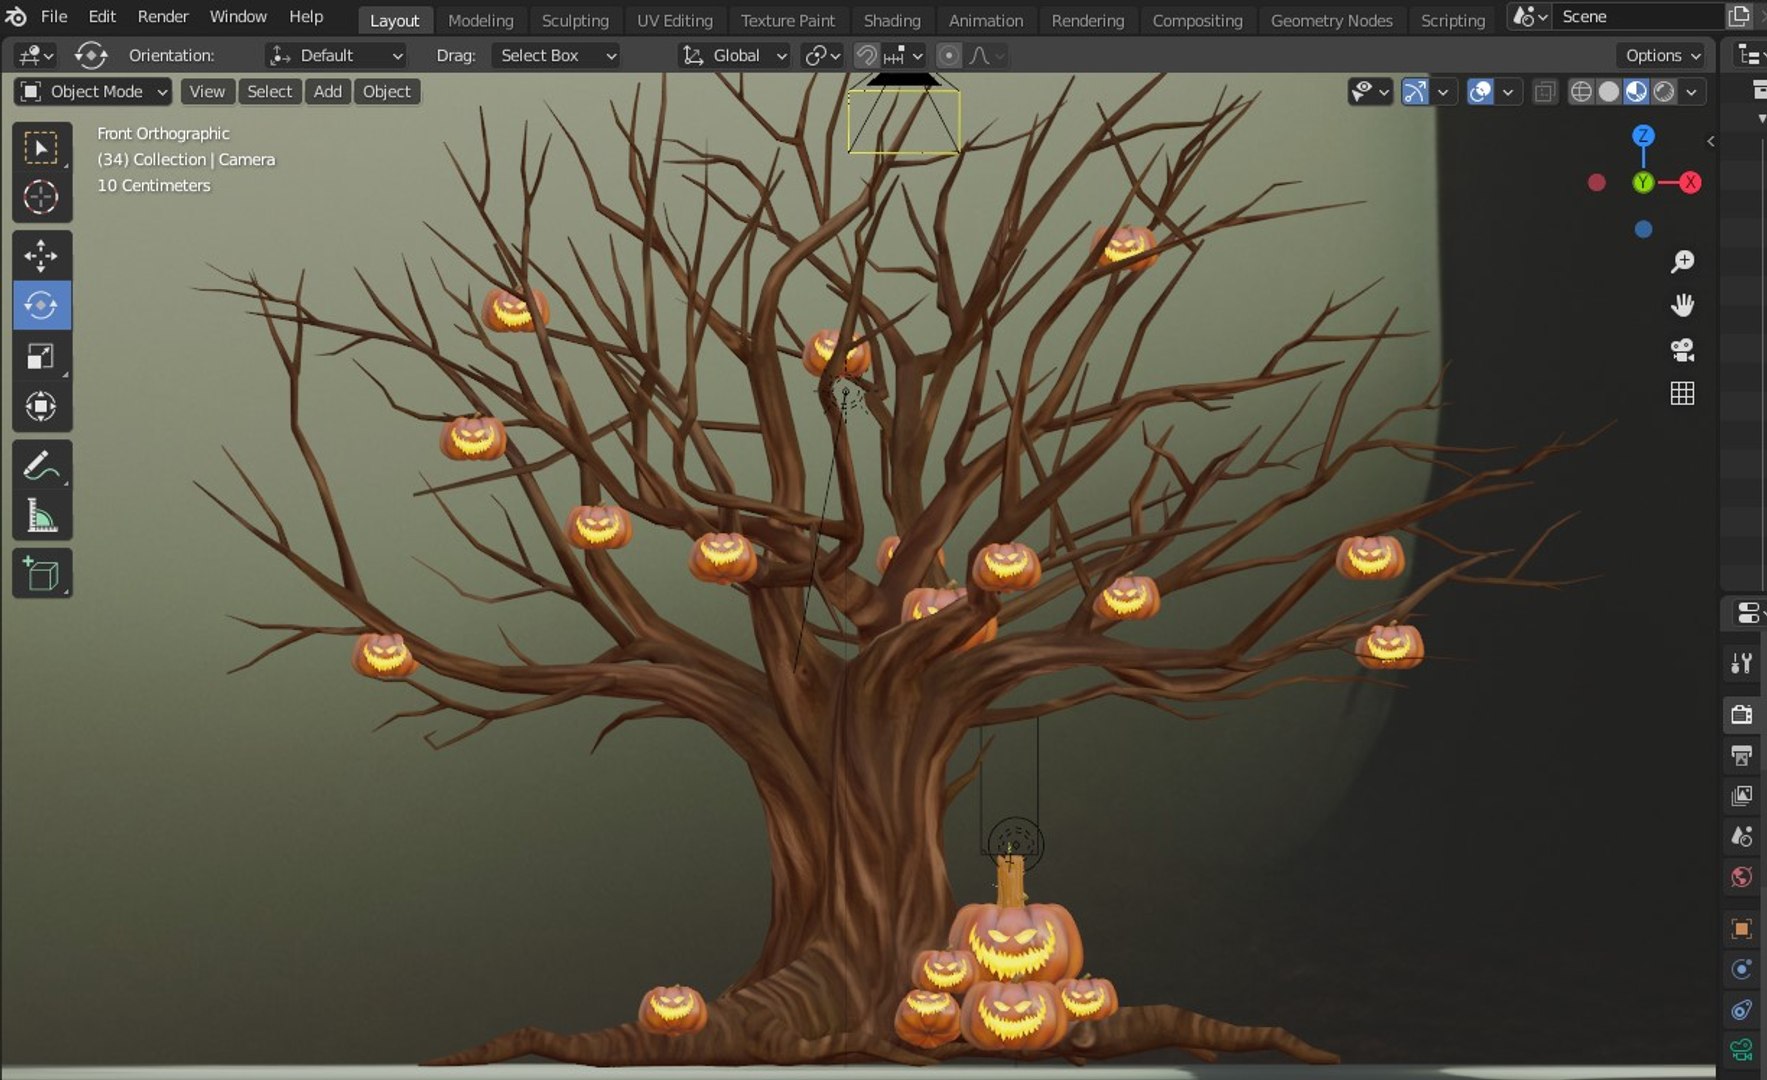The width and height of the screenshot is (1767, 1080).
Task: Open the viewport Object menu
Action: pos(387,92)
